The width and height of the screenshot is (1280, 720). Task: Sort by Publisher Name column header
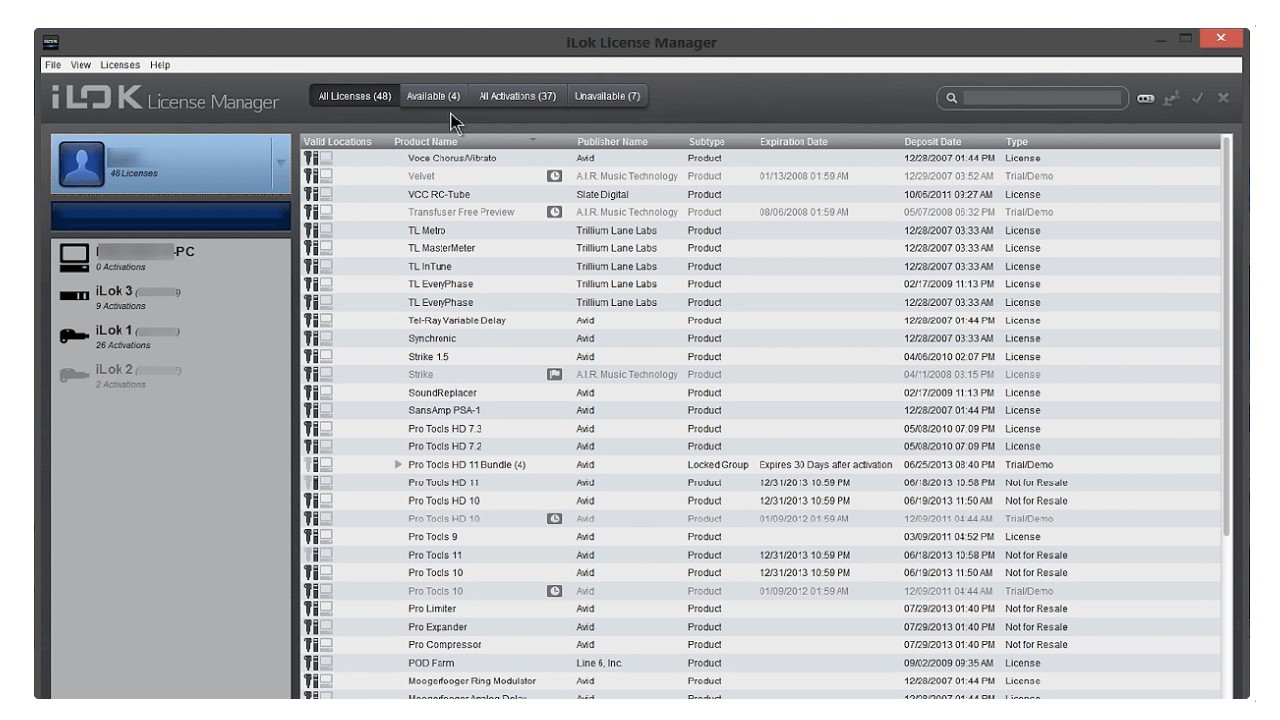click(x=612, y=142)
